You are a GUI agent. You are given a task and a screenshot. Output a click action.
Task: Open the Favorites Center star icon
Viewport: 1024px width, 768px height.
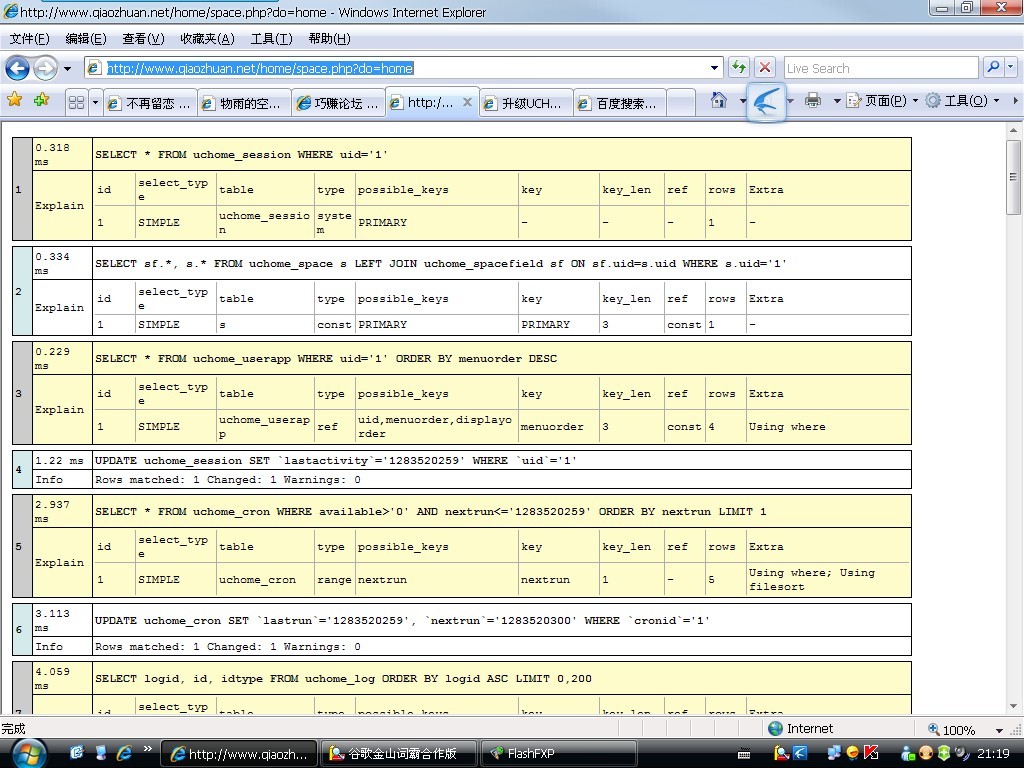tap(14, 100)
